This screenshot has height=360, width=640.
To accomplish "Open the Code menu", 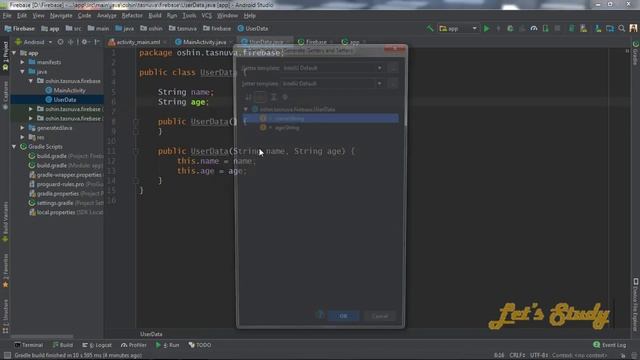I will [84, 16].
